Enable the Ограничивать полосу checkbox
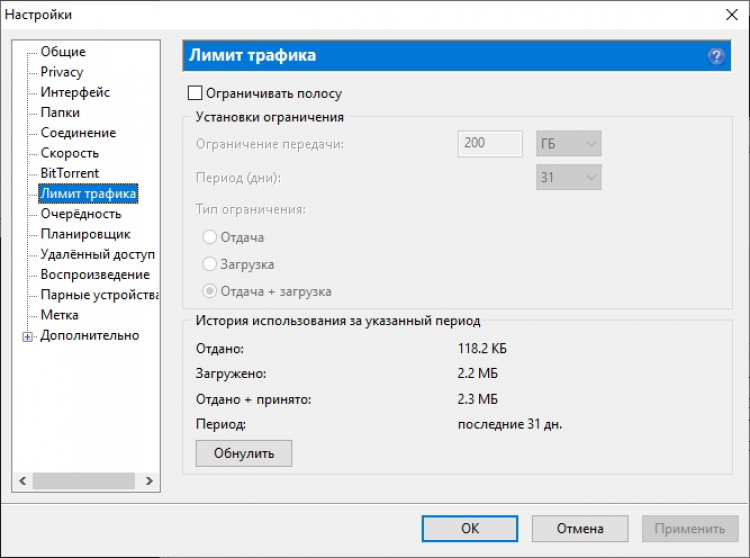The width and height of the screenshot is (750, 558). coord(195,93)
